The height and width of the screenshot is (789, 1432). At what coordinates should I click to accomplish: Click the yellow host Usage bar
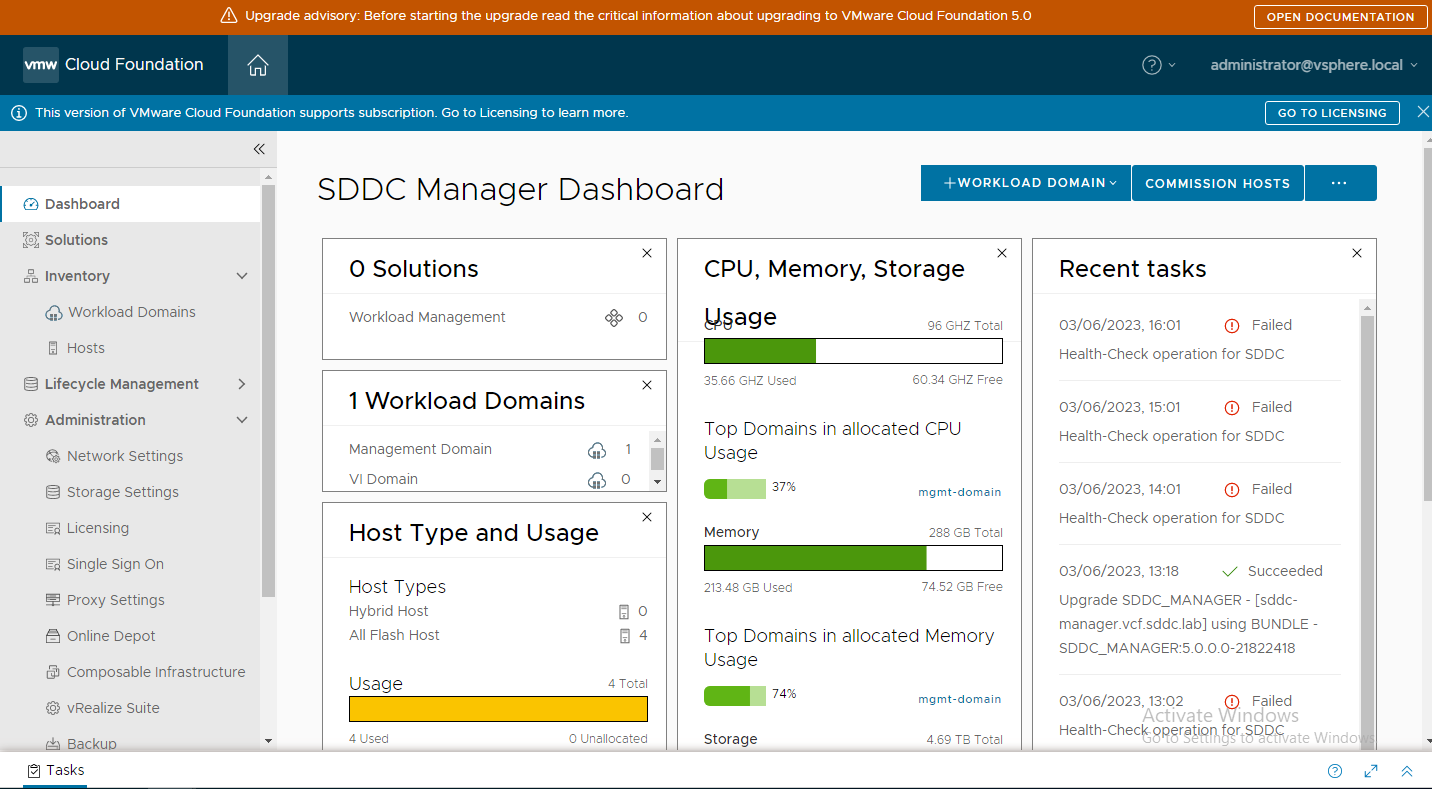coord(498,709)
